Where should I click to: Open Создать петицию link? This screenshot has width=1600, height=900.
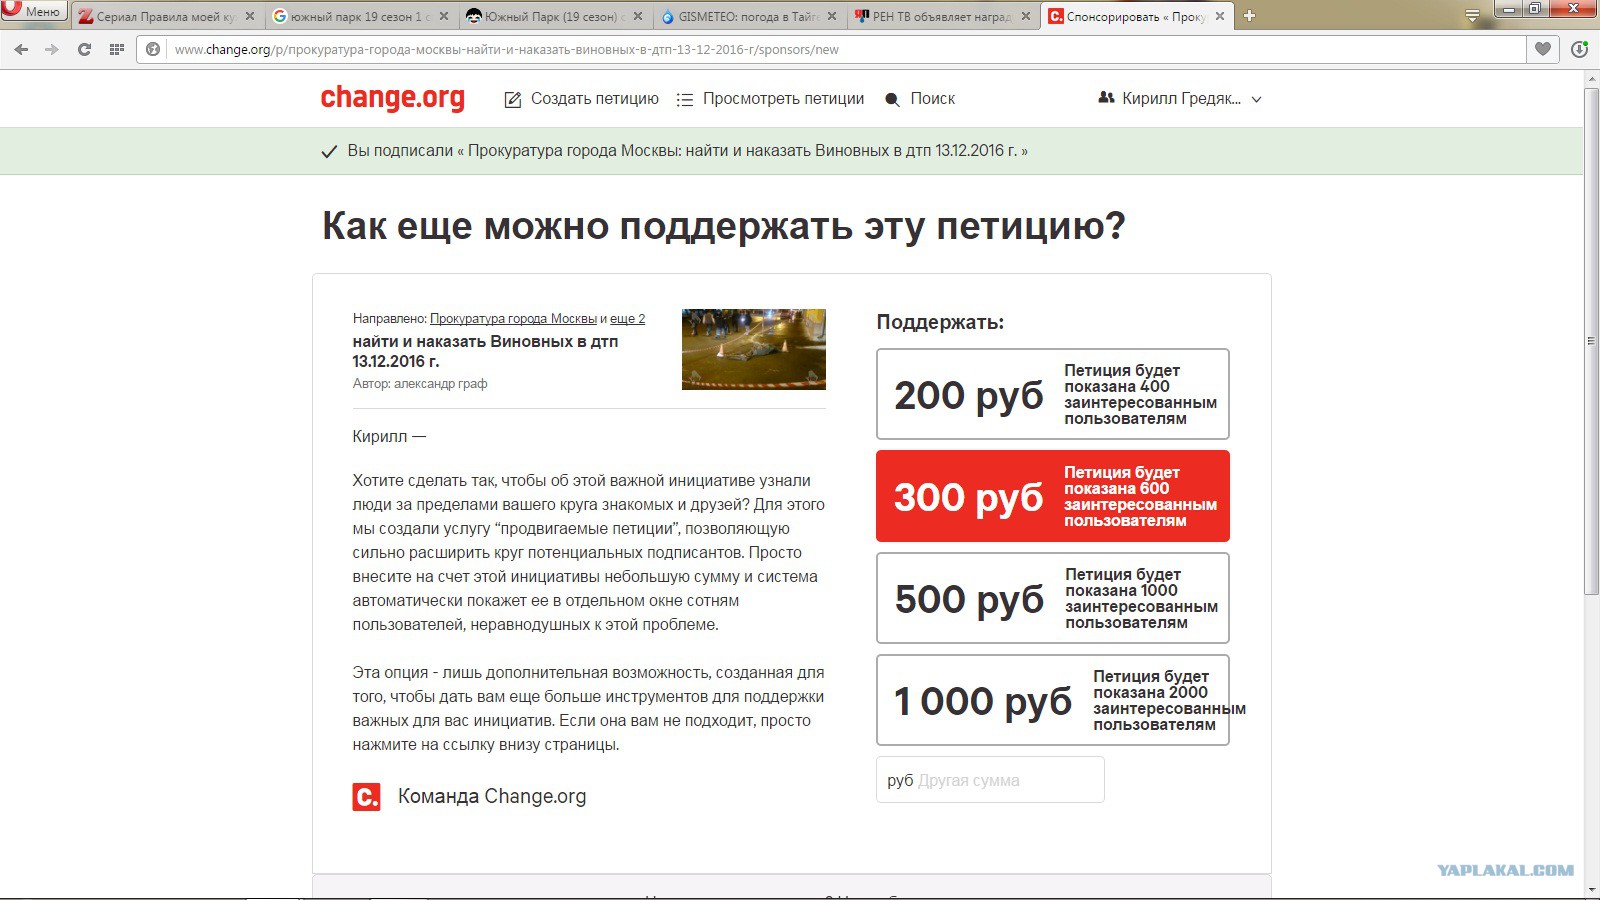[x=582, y=99]
